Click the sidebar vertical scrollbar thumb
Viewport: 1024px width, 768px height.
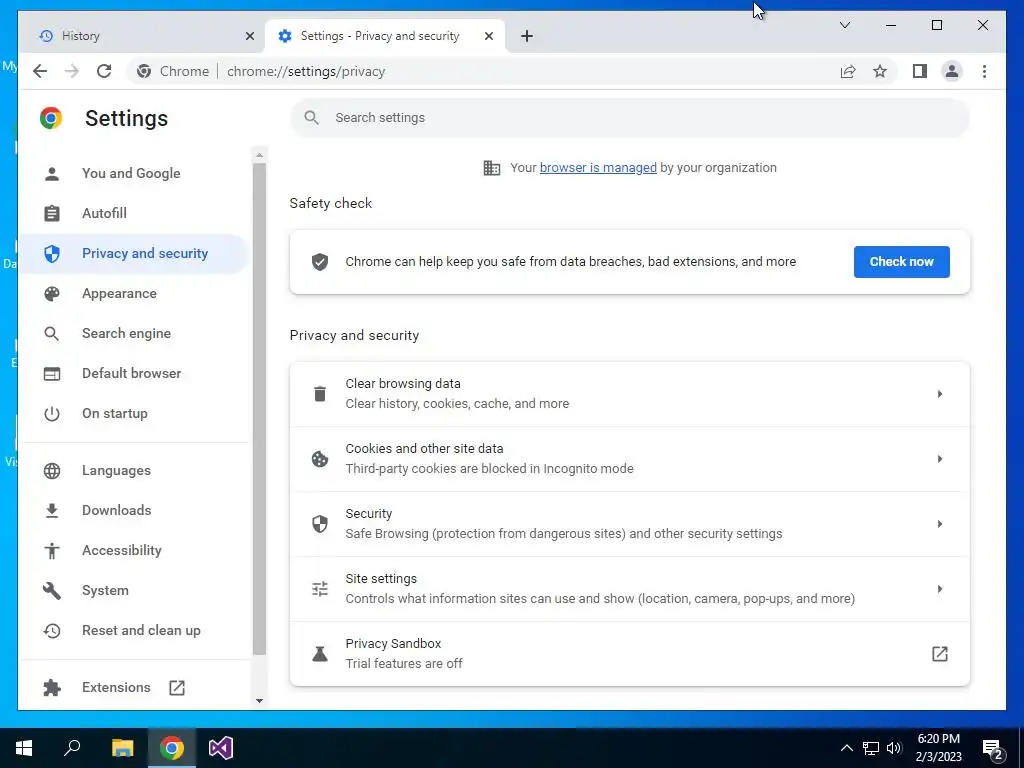click(259, 408)
